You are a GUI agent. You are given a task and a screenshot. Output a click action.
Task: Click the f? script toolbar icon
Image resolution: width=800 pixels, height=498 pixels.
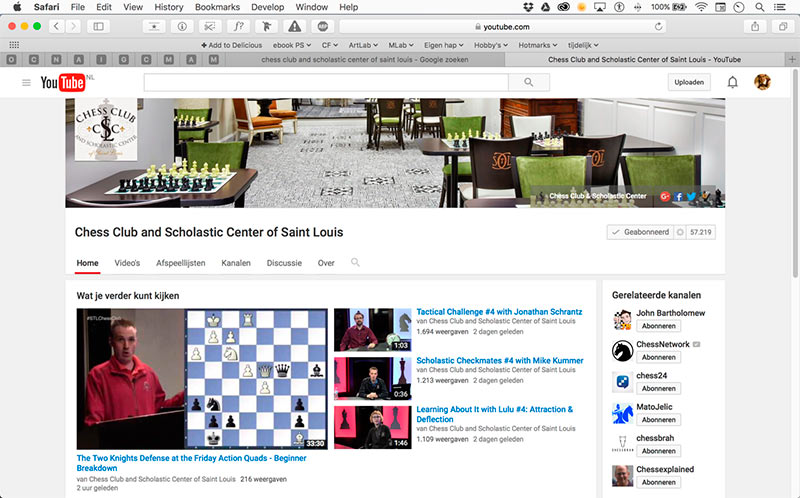pos(238,27)
